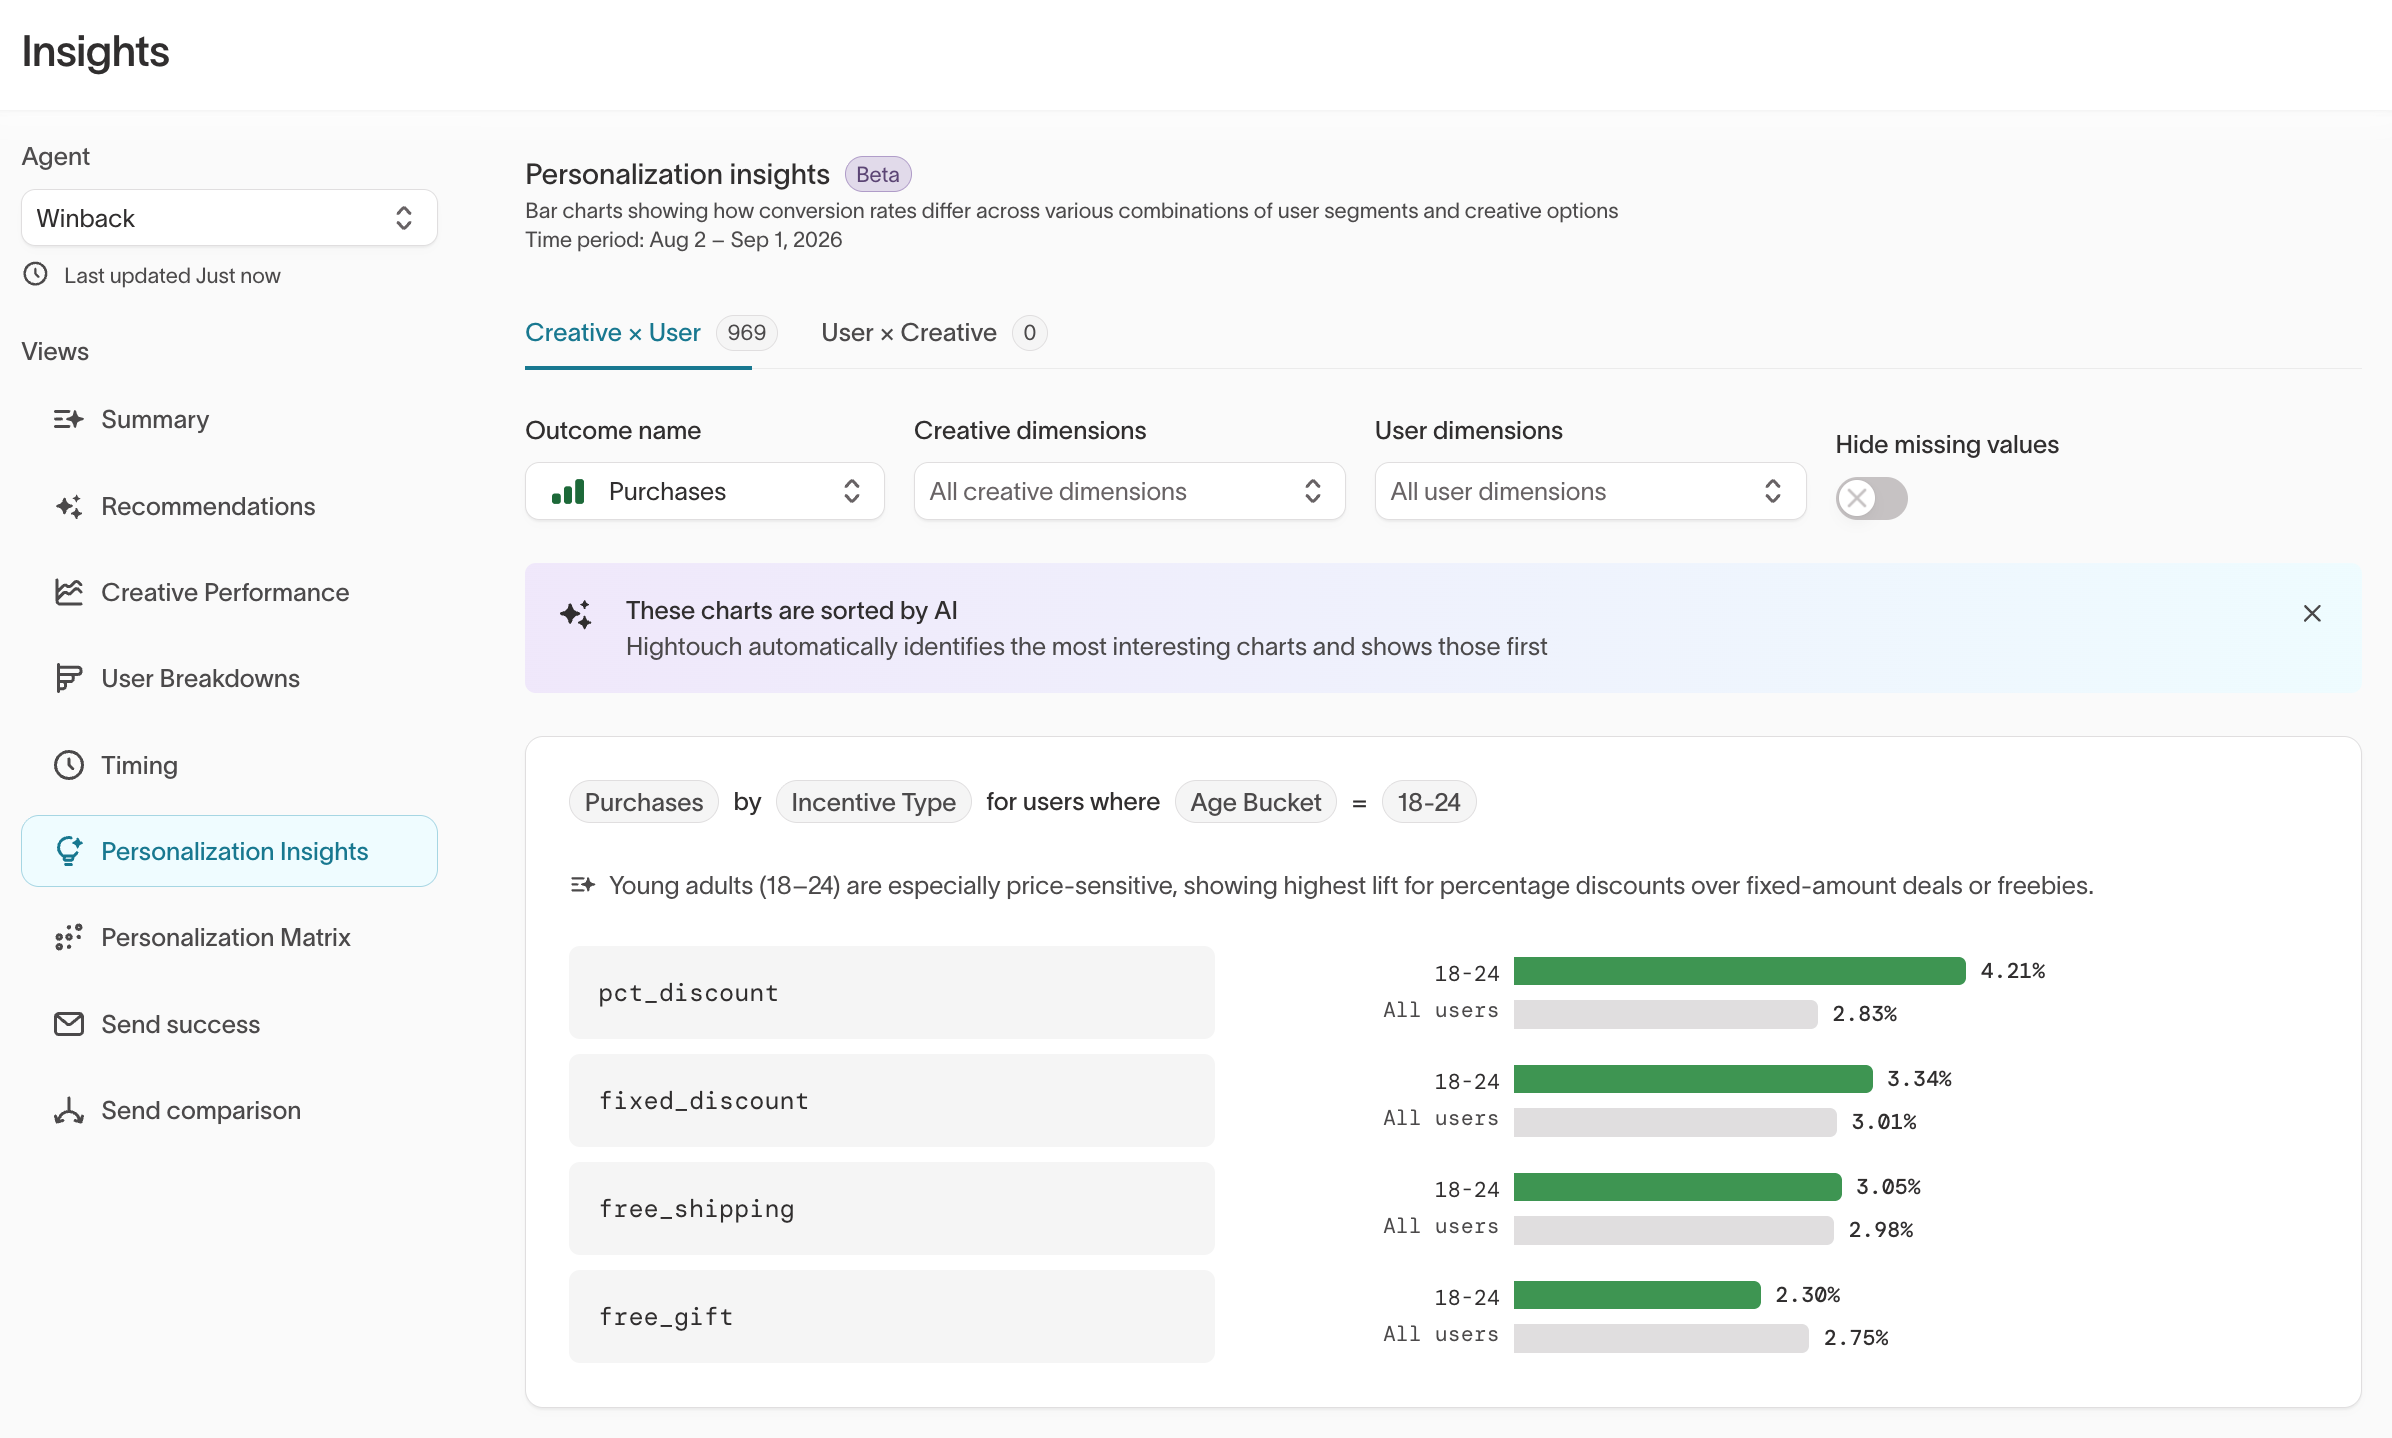This screenshot has width=2392, height=1438.
Task: Click the 3.34% value for fixed_discount
Action: pyautogui.click(x=1919, y=1078)
